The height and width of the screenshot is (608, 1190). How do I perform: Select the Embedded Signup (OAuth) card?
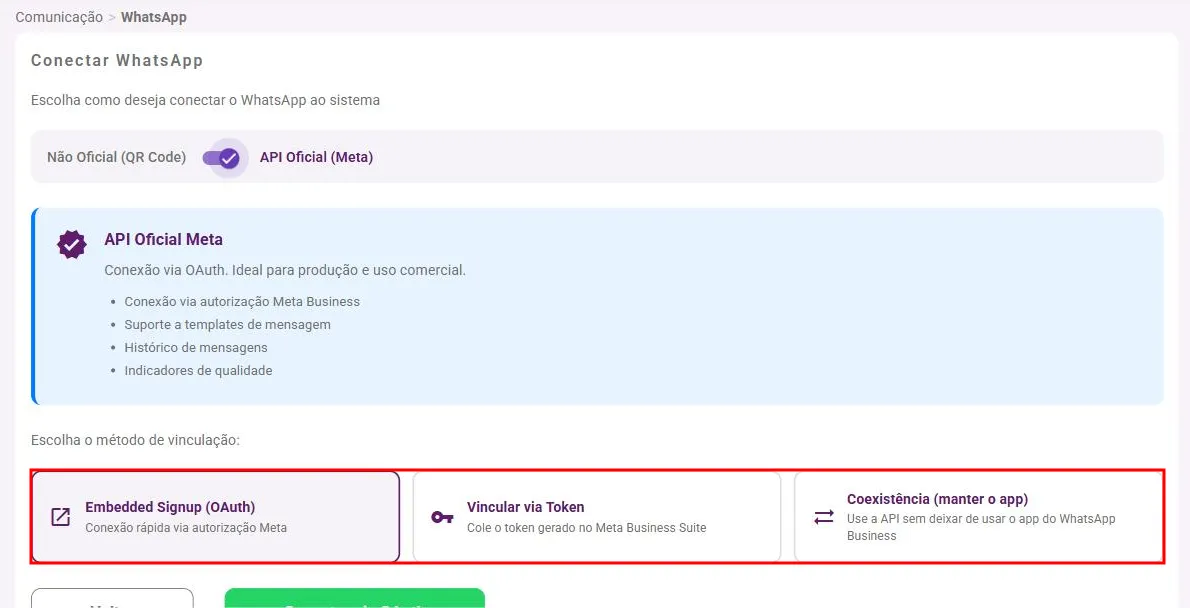tap(216, 517)
